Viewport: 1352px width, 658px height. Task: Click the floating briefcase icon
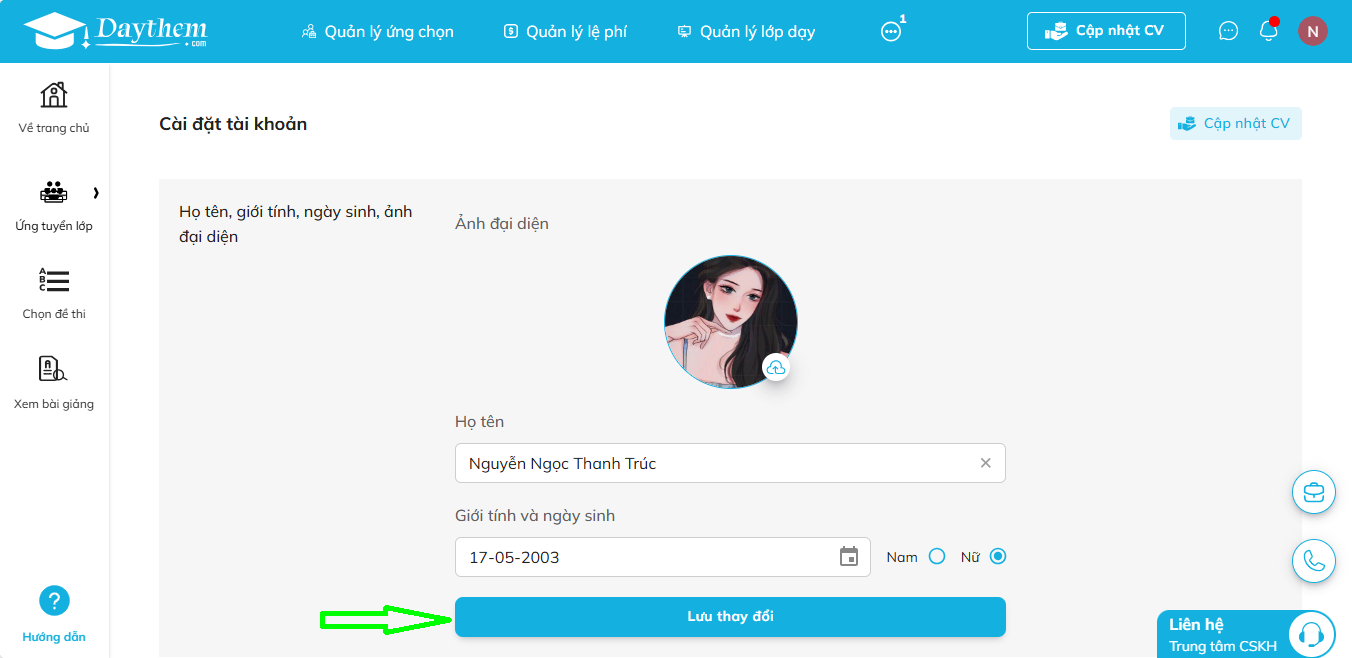click(1314, 492)
